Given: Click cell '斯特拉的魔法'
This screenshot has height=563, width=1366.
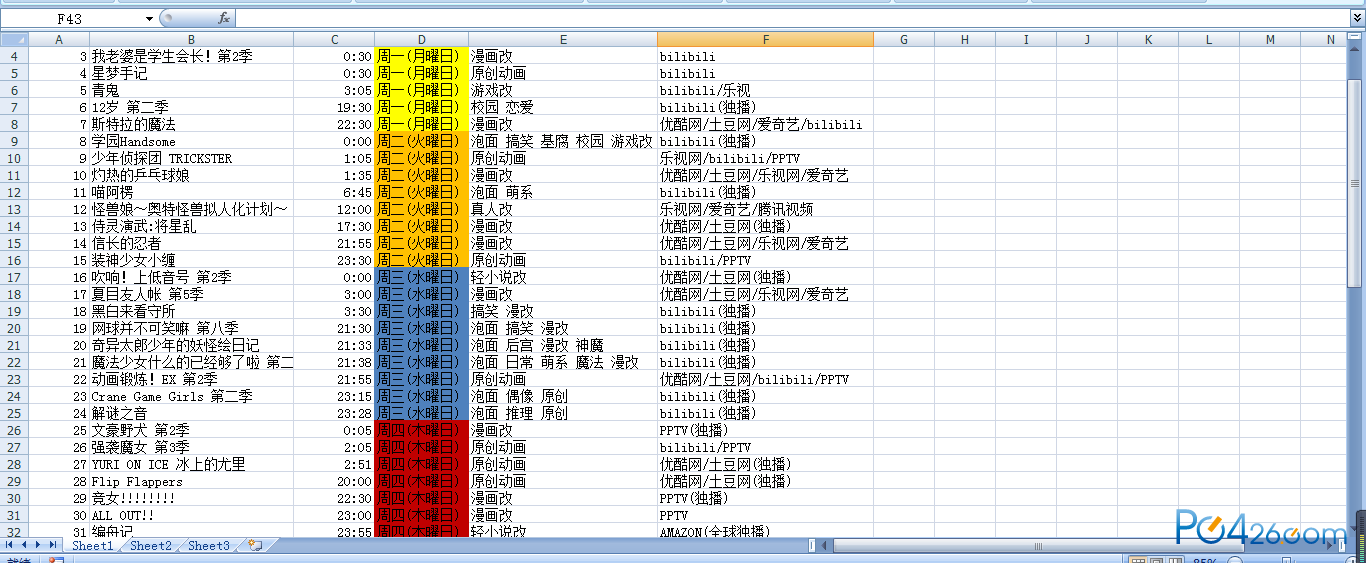Looking at the screenshot, I should 191,125.
